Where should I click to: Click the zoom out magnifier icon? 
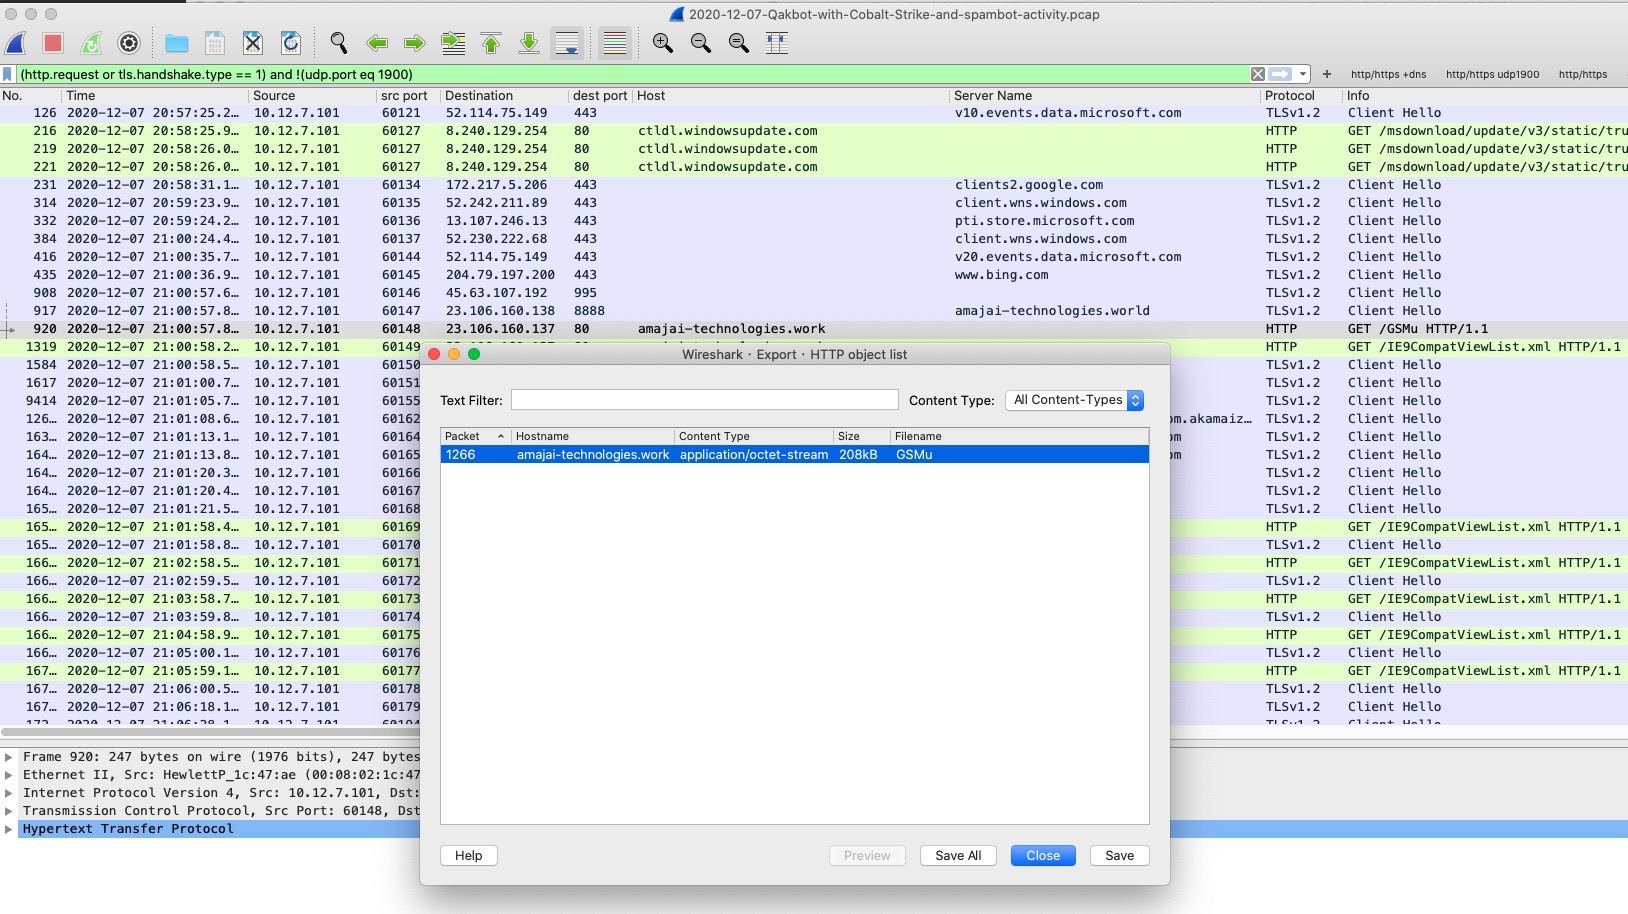(x=701, y=43)
